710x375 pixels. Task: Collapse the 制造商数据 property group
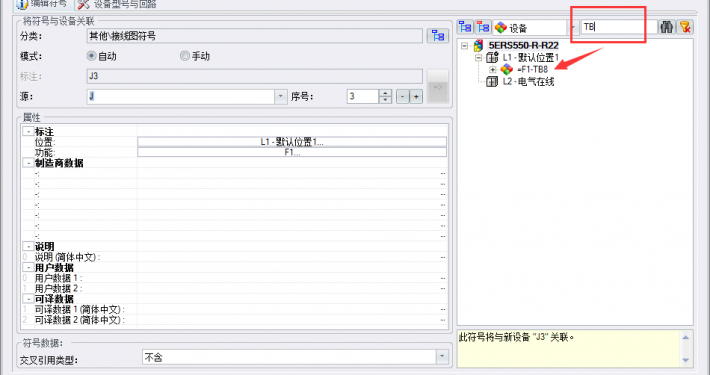[28, 163]
